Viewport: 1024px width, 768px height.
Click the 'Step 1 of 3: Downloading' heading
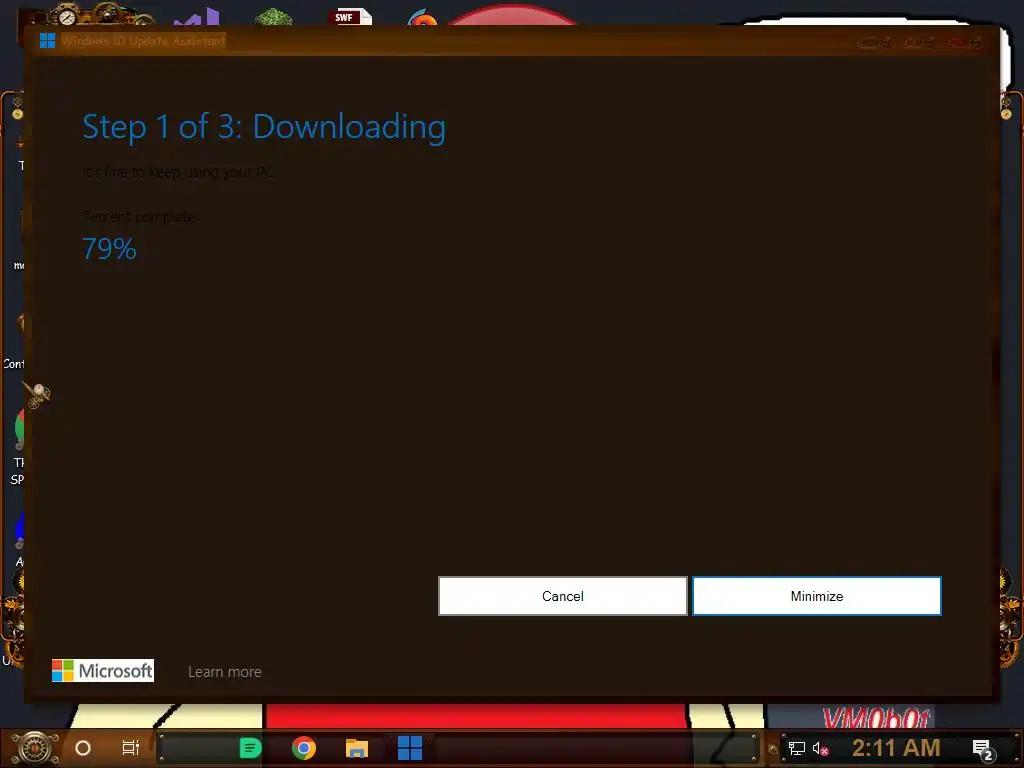[264, 127]
